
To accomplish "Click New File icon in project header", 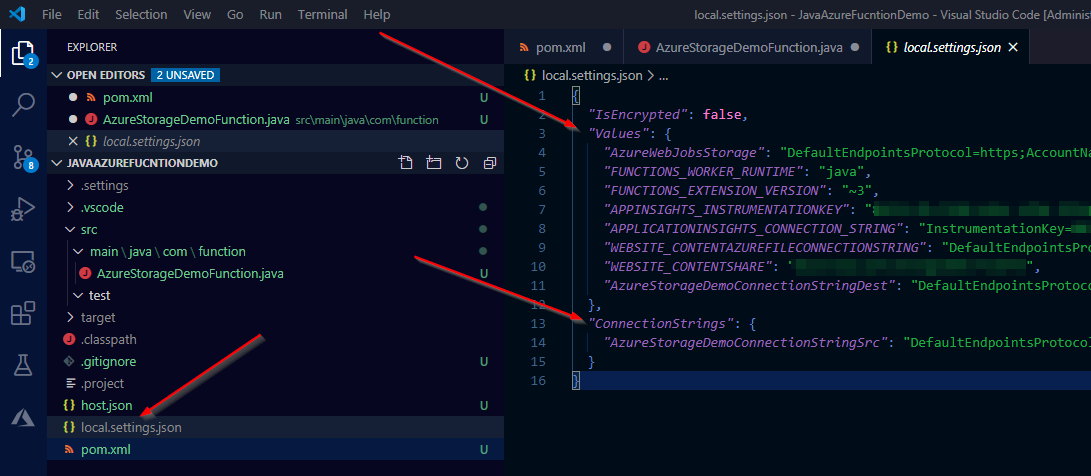I will (x=405, y=163).
